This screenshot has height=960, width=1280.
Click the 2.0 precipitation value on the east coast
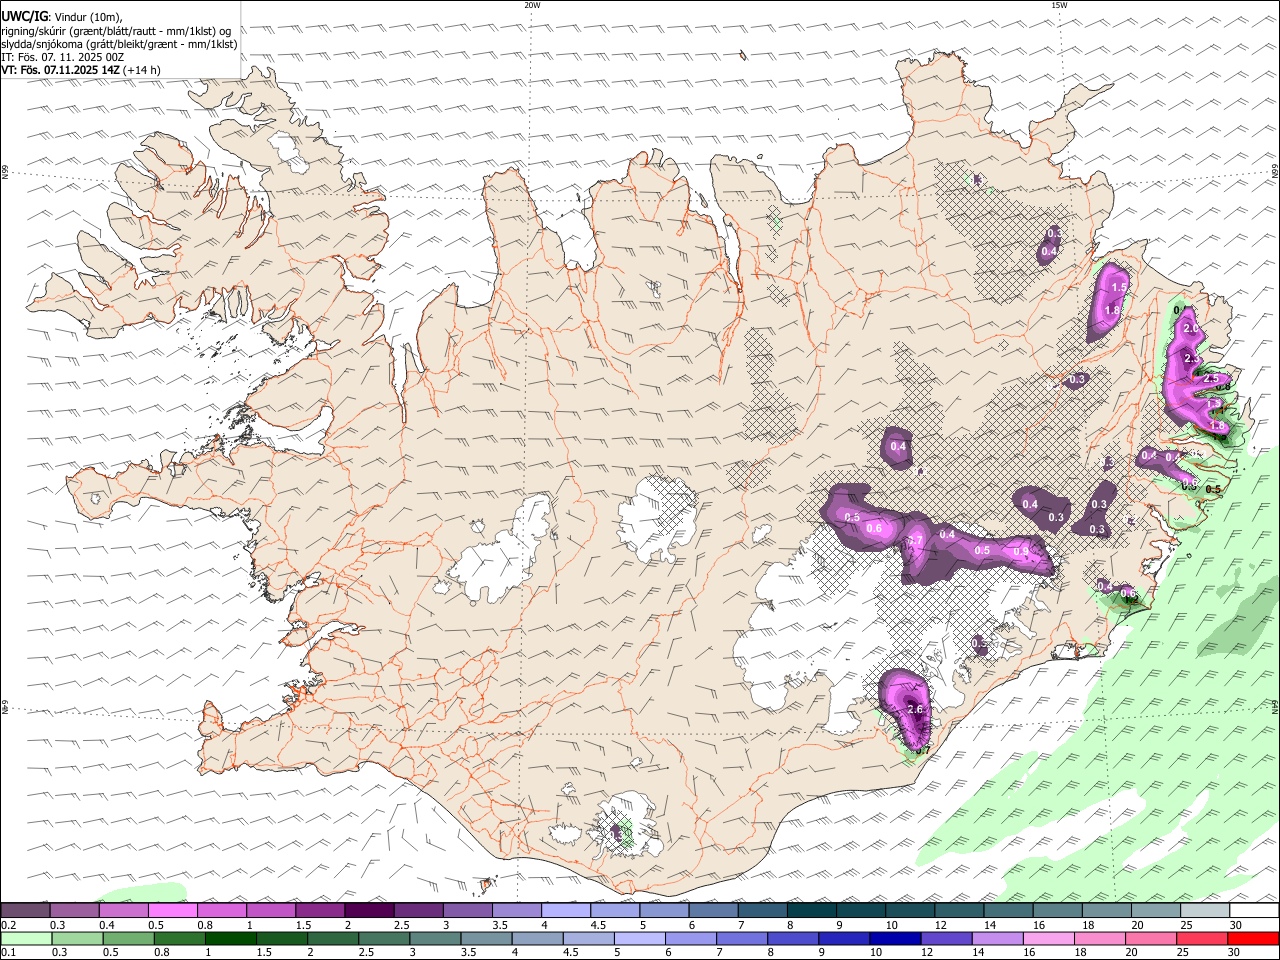click(1190, 328)
